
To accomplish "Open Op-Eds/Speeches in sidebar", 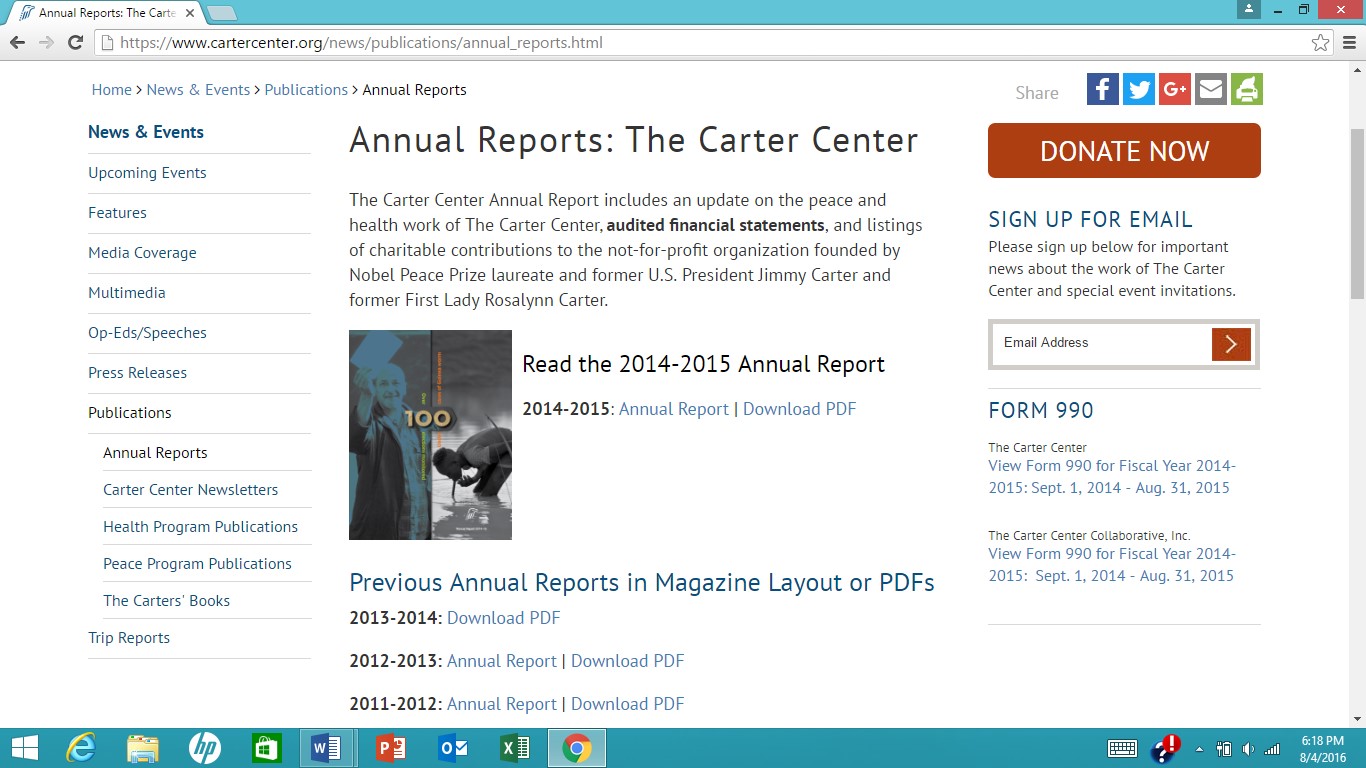I will (x=147, y=333).
